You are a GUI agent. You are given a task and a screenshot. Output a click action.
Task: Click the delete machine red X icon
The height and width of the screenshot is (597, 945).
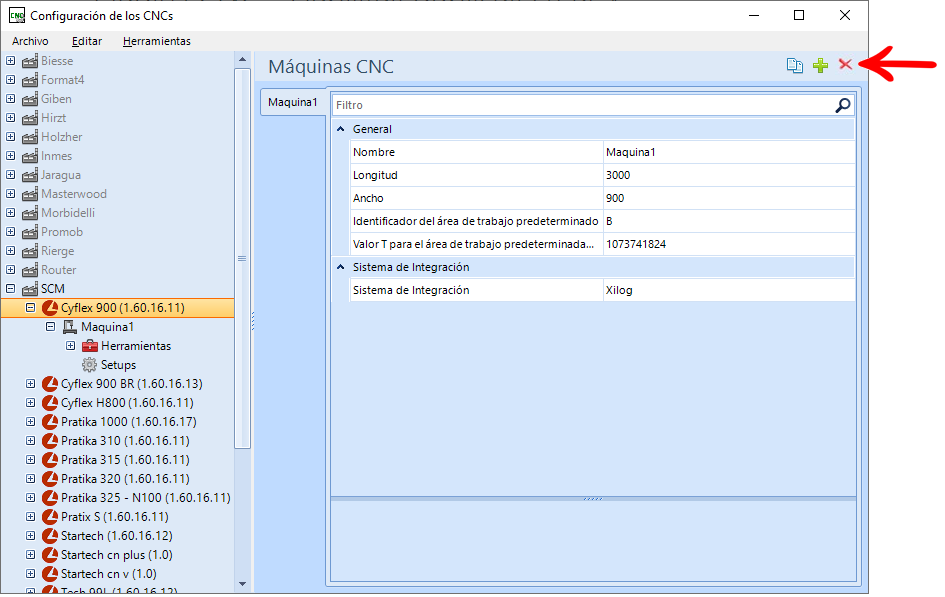tap(845, 64)
